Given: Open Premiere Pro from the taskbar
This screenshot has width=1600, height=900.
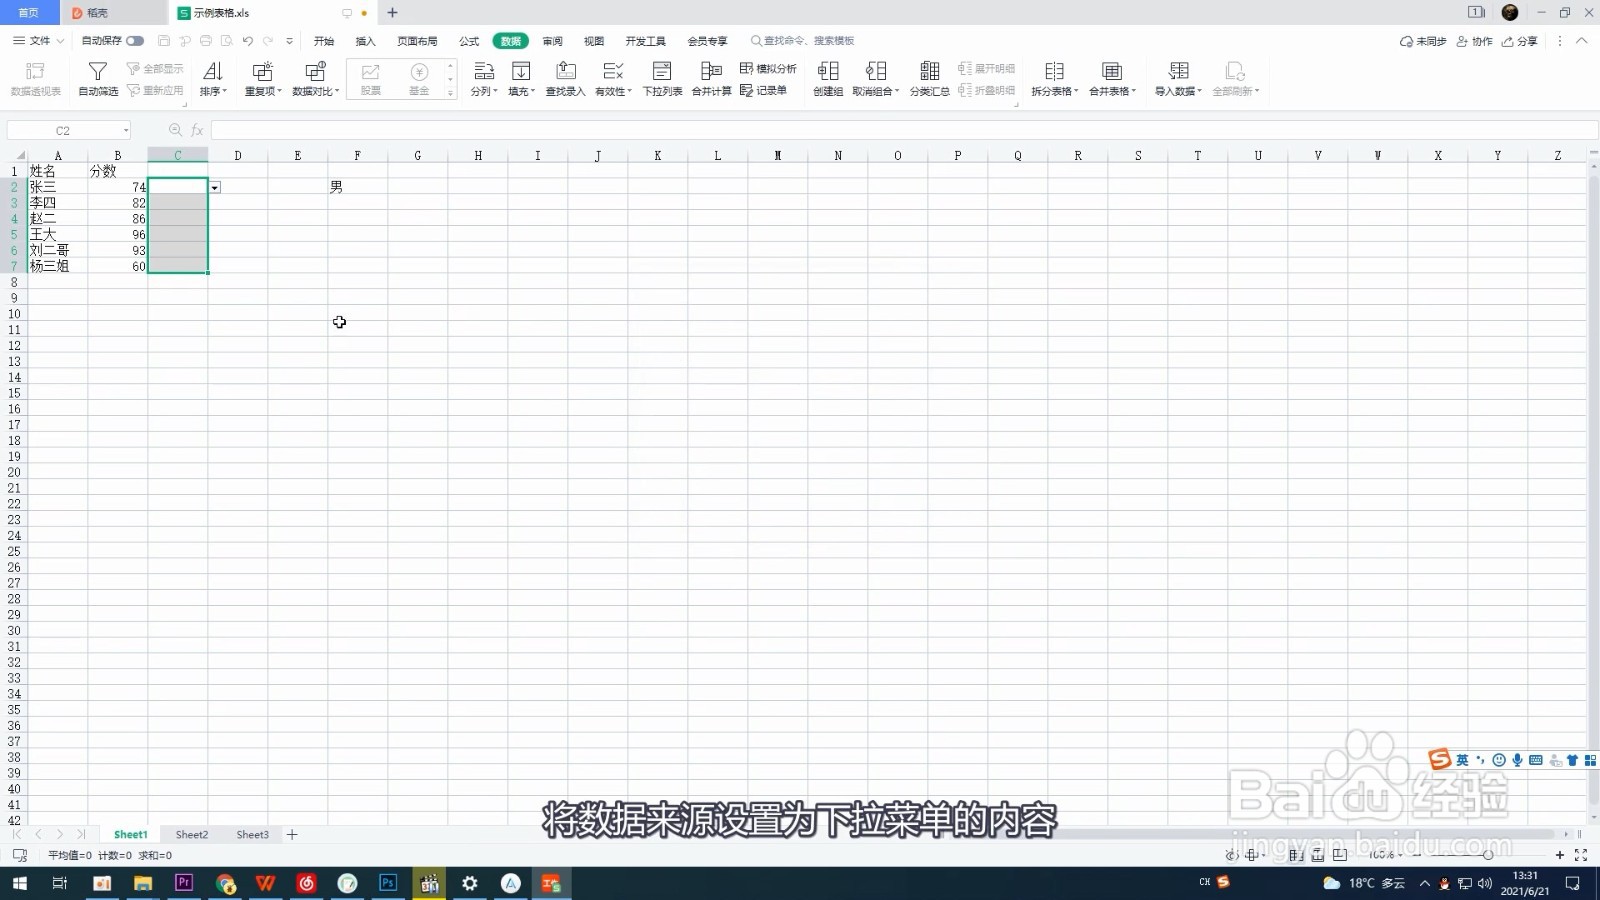Looking at the screenshot, I should click(x=183, y=883).
